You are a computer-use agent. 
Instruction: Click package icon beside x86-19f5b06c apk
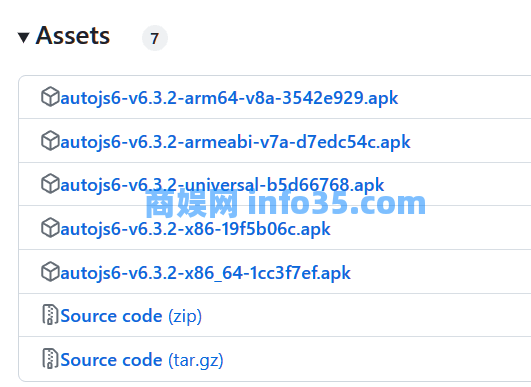50,227
